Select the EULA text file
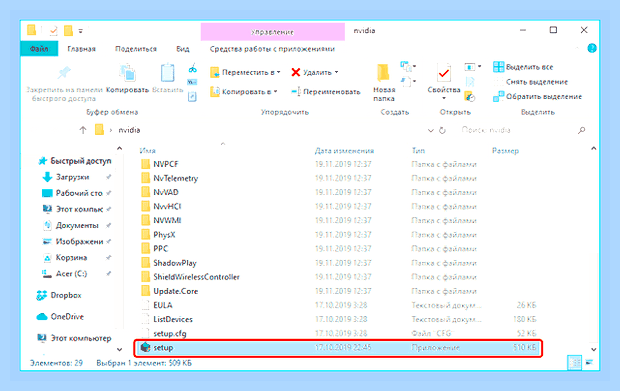The width and height of the screenshot is (620, 391). tap(157, 305)
